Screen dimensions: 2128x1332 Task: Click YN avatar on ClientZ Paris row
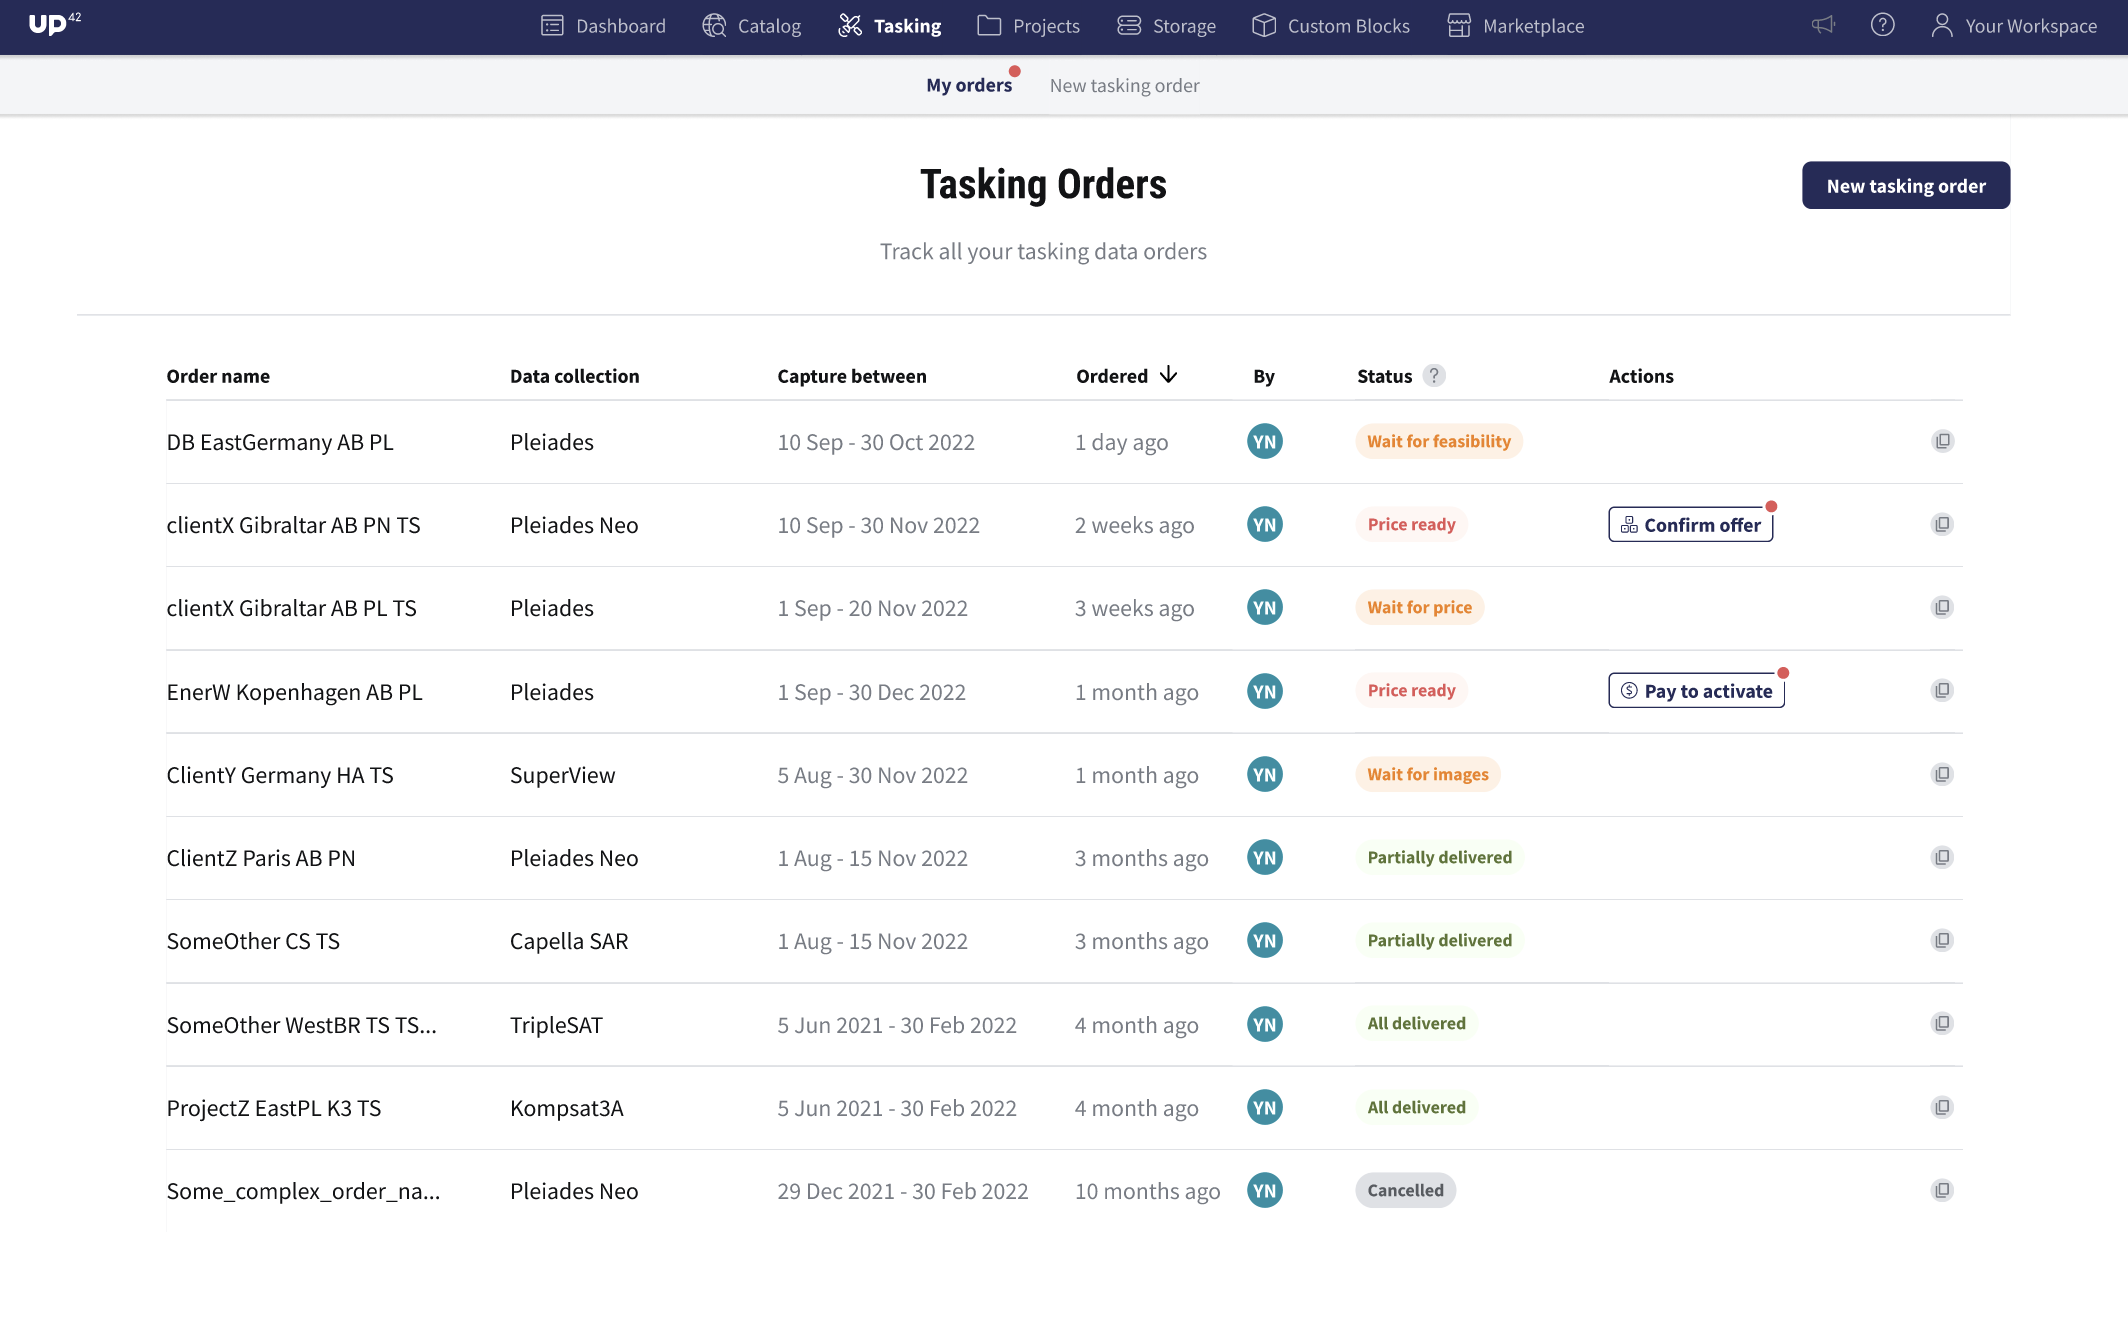click(1264, 858)
